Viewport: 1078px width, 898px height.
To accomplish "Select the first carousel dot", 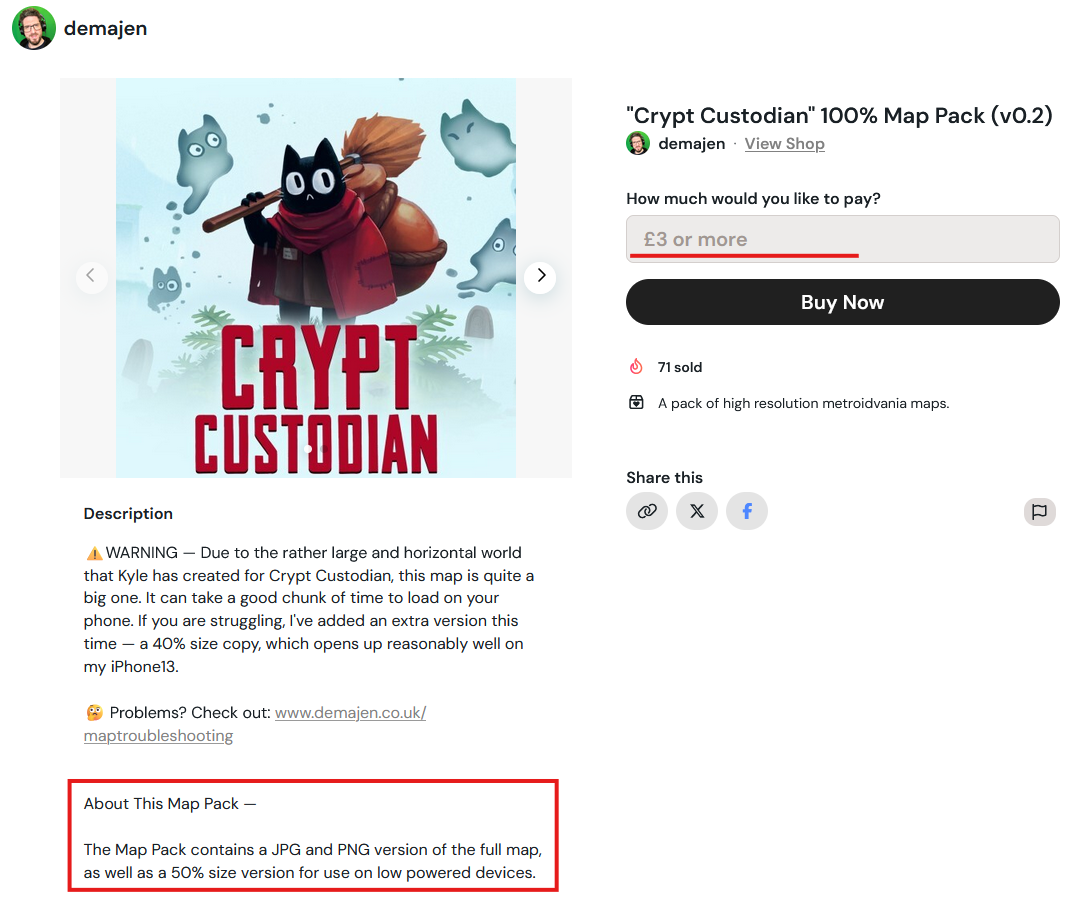I will [x=308, y=450].
